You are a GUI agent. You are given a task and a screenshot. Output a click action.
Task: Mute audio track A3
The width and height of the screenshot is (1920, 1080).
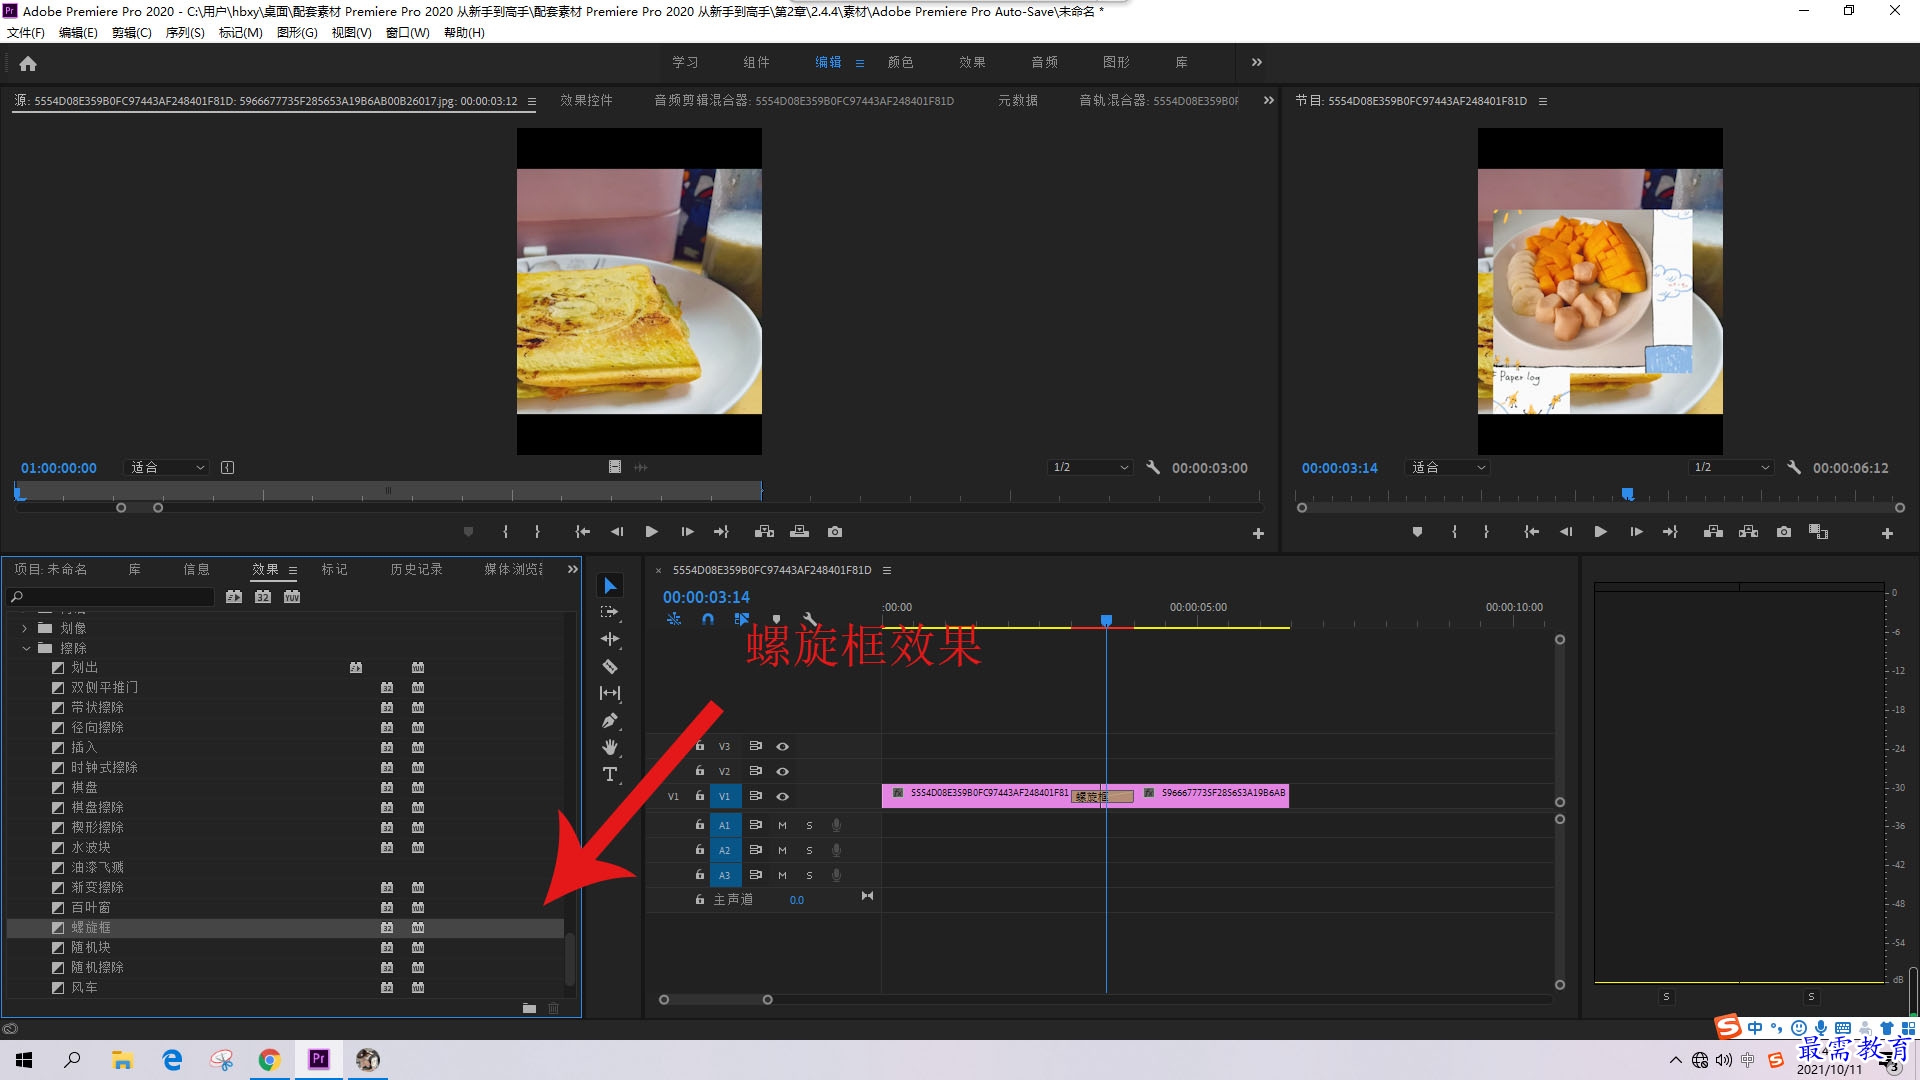[782, 875]
